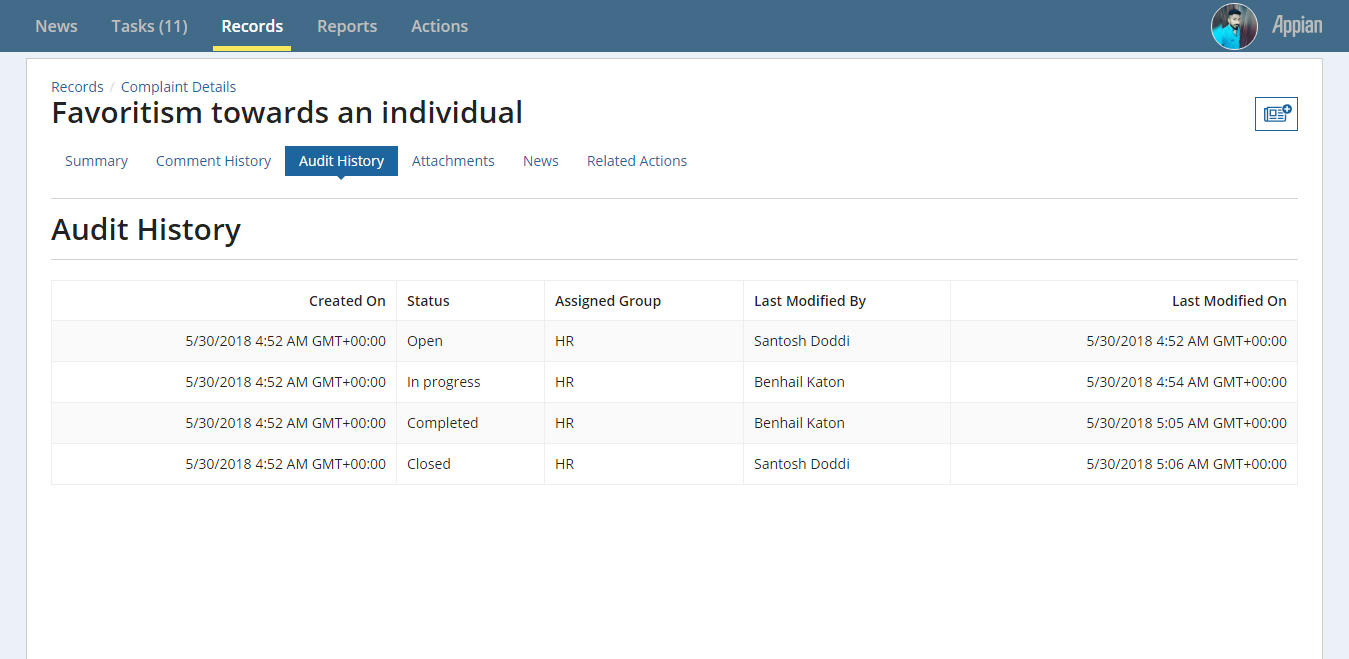This screenshot has height=659, width=1349.
Task: Click the Status column header
Action: (x=428, y=301)
